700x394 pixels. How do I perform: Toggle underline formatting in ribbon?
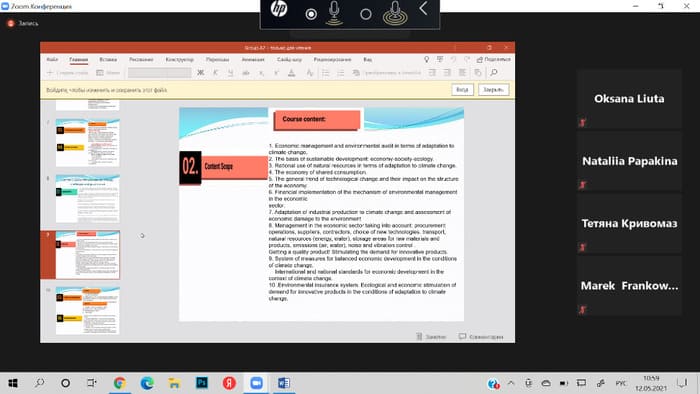pyautogui.click(x=230, y=73)
